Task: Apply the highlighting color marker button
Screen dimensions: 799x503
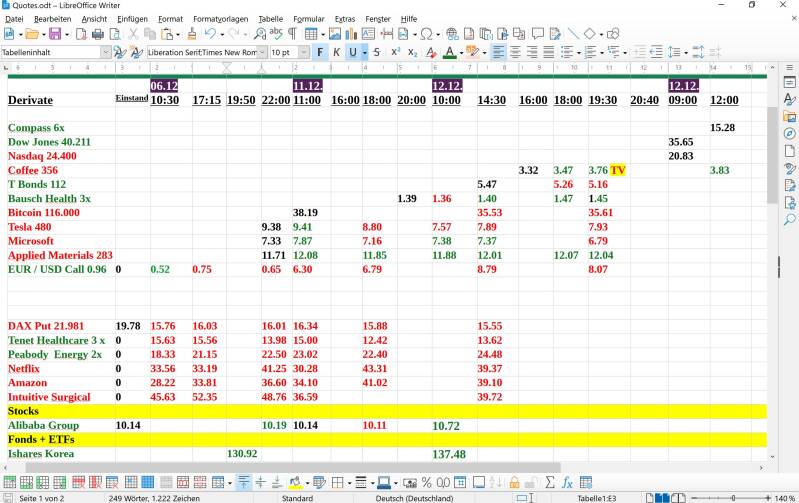Action: pyautogui.click(x=473, y=52)
